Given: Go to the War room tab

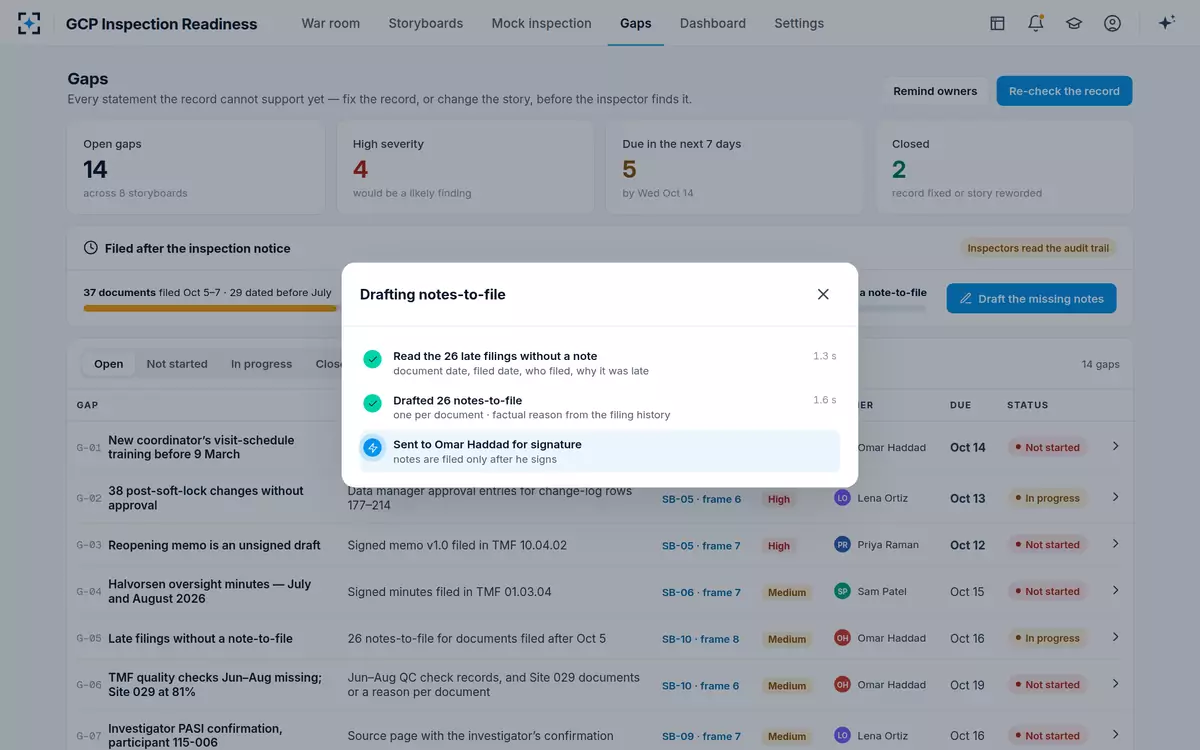Looking at the screenshot, I should (331, 23).
